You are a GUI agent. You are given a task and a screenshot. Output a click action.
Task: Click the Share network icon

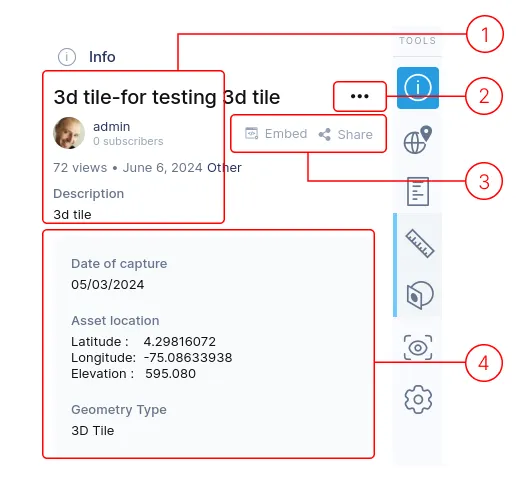[x=324, y=135]
